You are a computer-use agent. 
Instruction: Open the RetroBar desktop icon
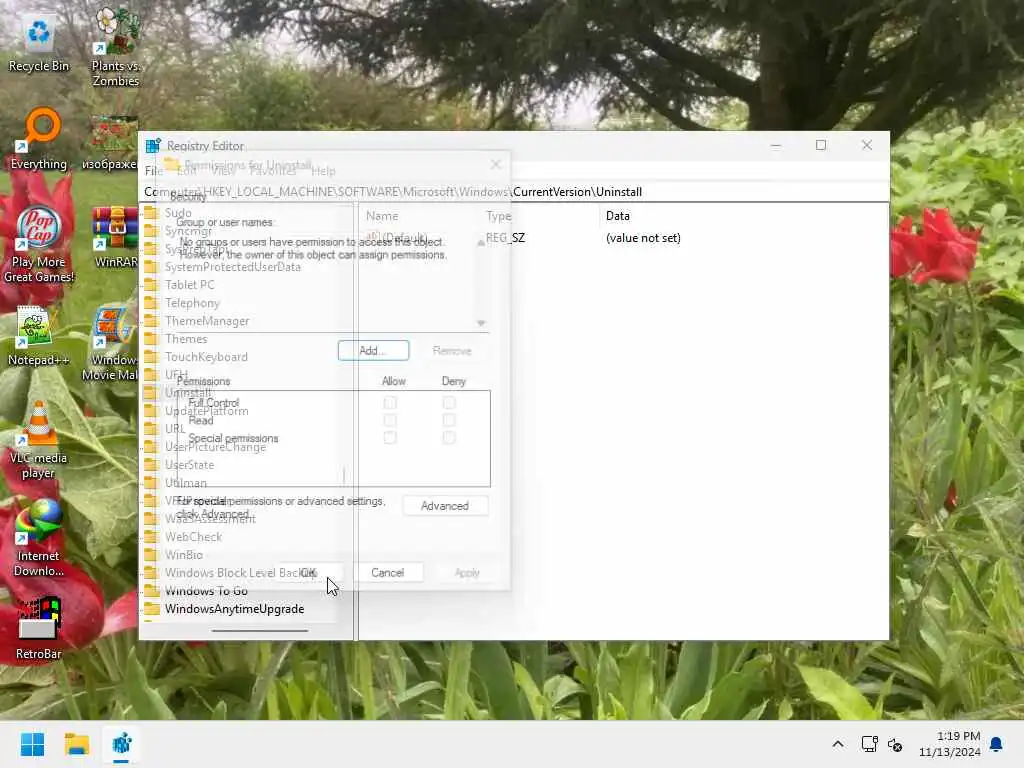pos(39,628)
